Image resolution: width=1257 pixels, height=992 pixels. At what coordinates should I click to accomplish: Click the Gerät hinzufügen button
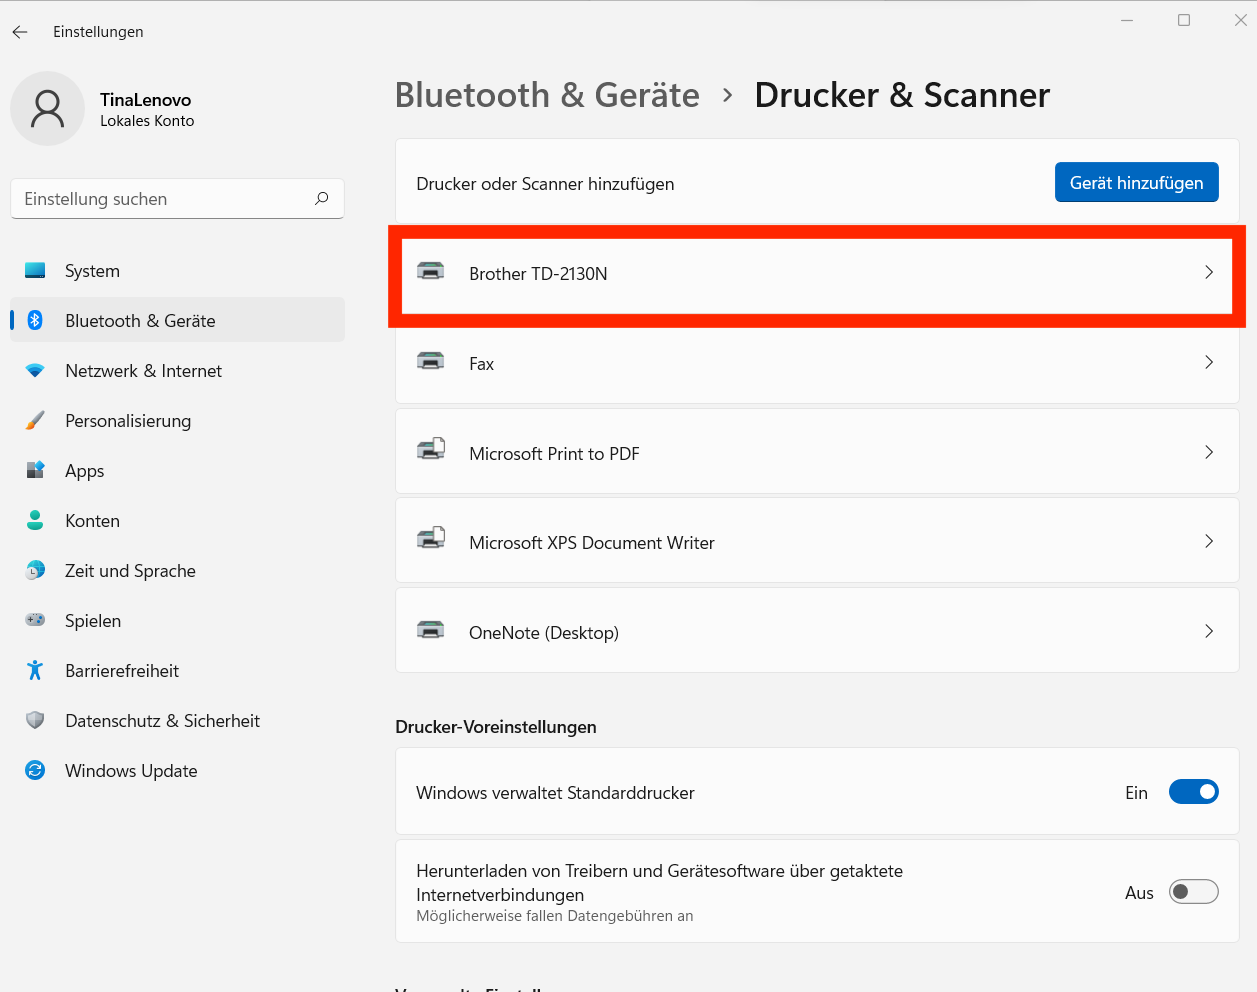(1136, 182)
